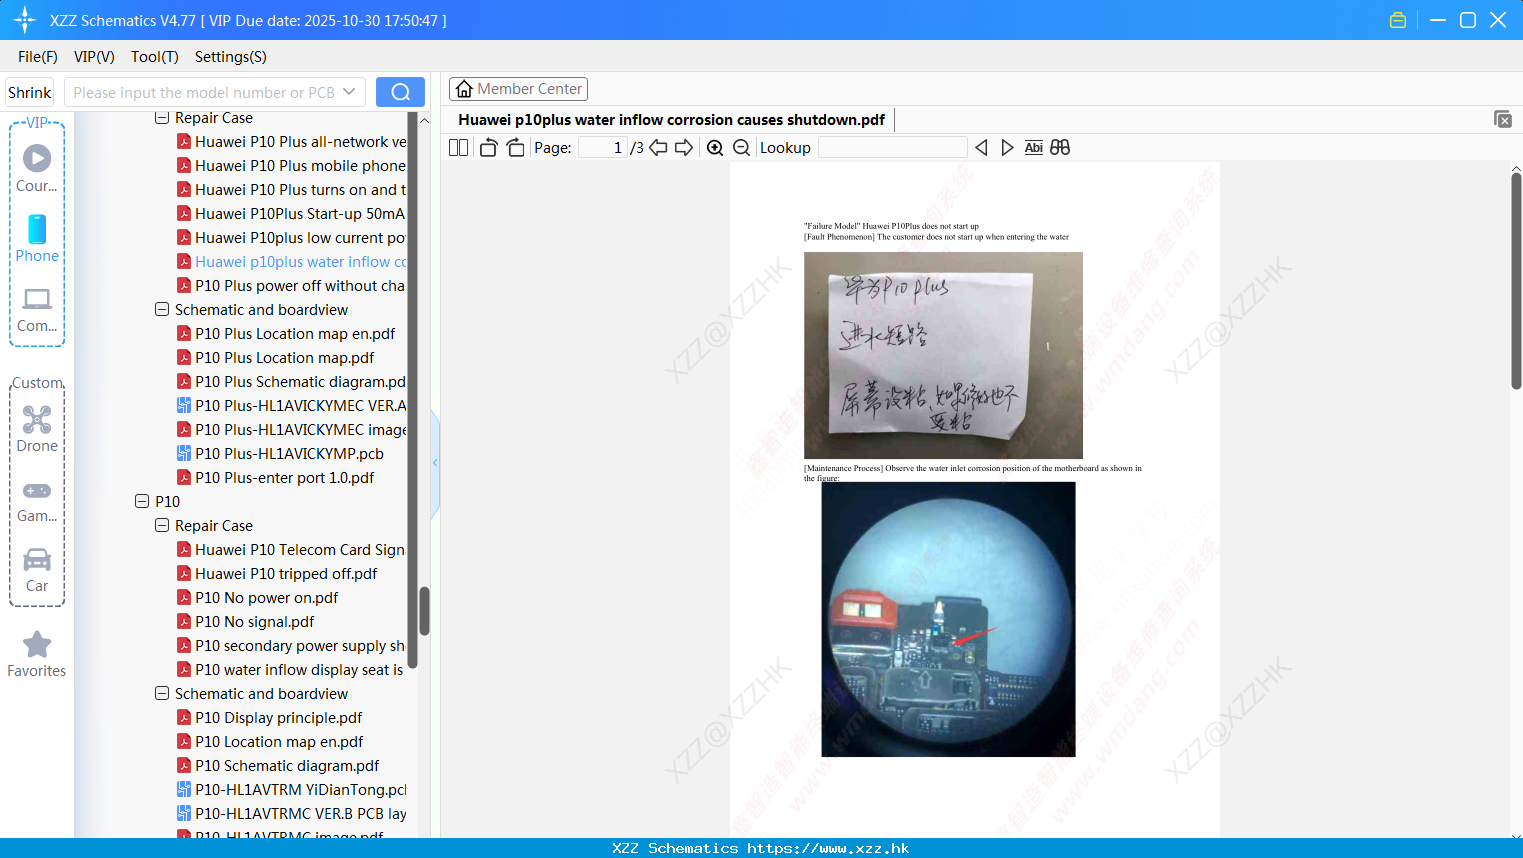
Task: Rotate the page clockwise
Action: coord(515,148)
